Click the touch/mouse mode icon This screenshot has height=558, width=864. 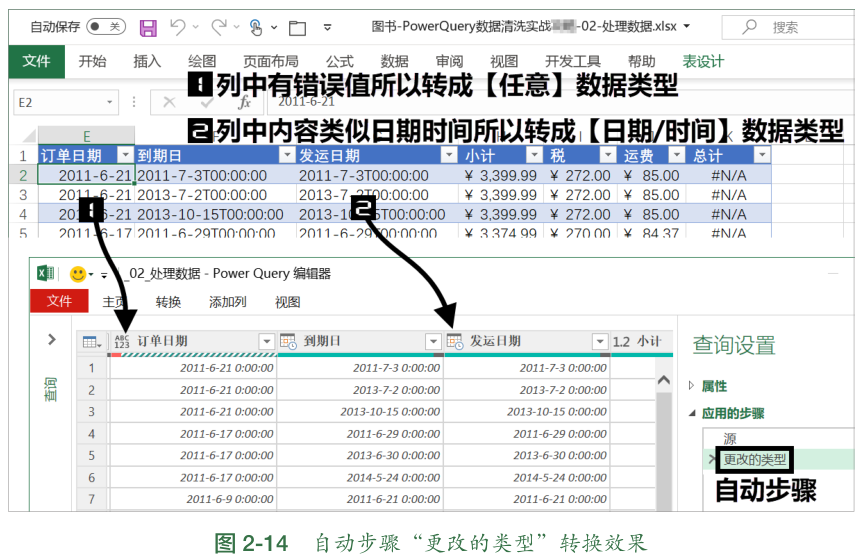[256, 27]
